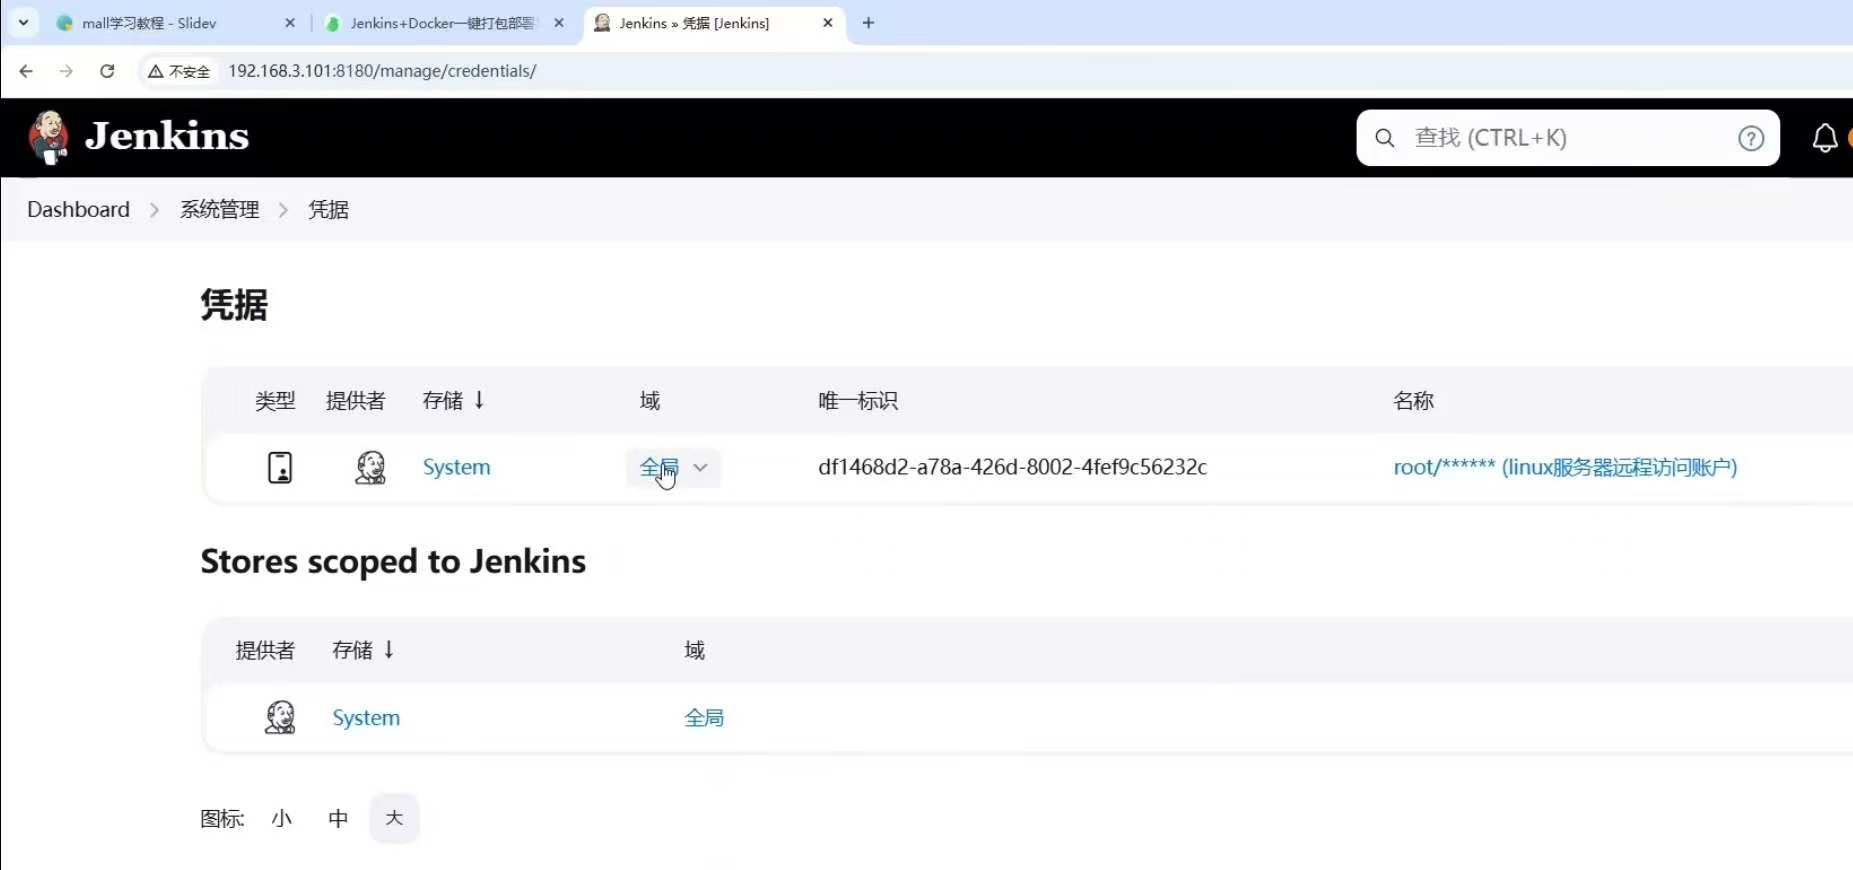The image size is (1853, 870).
Task: Sort by 存储 column in 凭据 table
Action: 453,401
